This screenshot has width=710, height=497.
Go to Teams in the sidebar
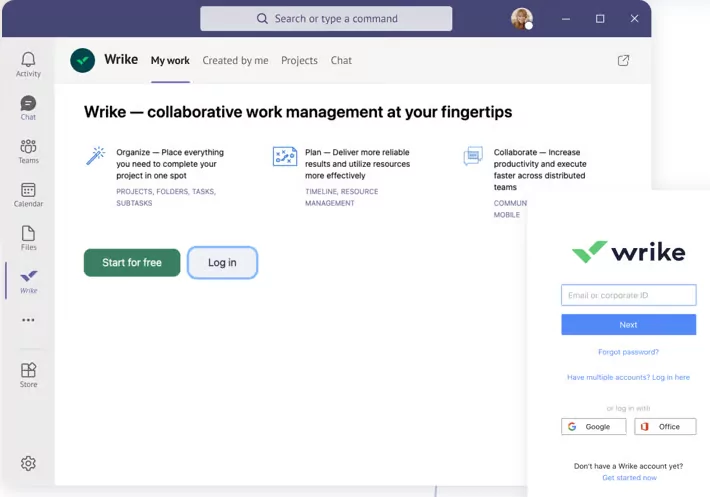[28, 151]
